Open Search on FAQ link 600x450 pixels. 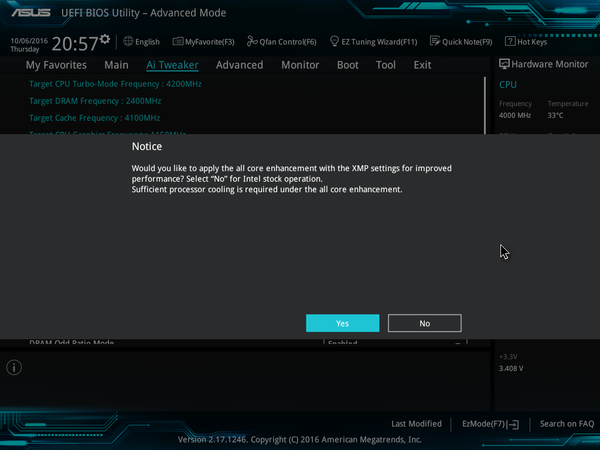click(x=567, y=424)
